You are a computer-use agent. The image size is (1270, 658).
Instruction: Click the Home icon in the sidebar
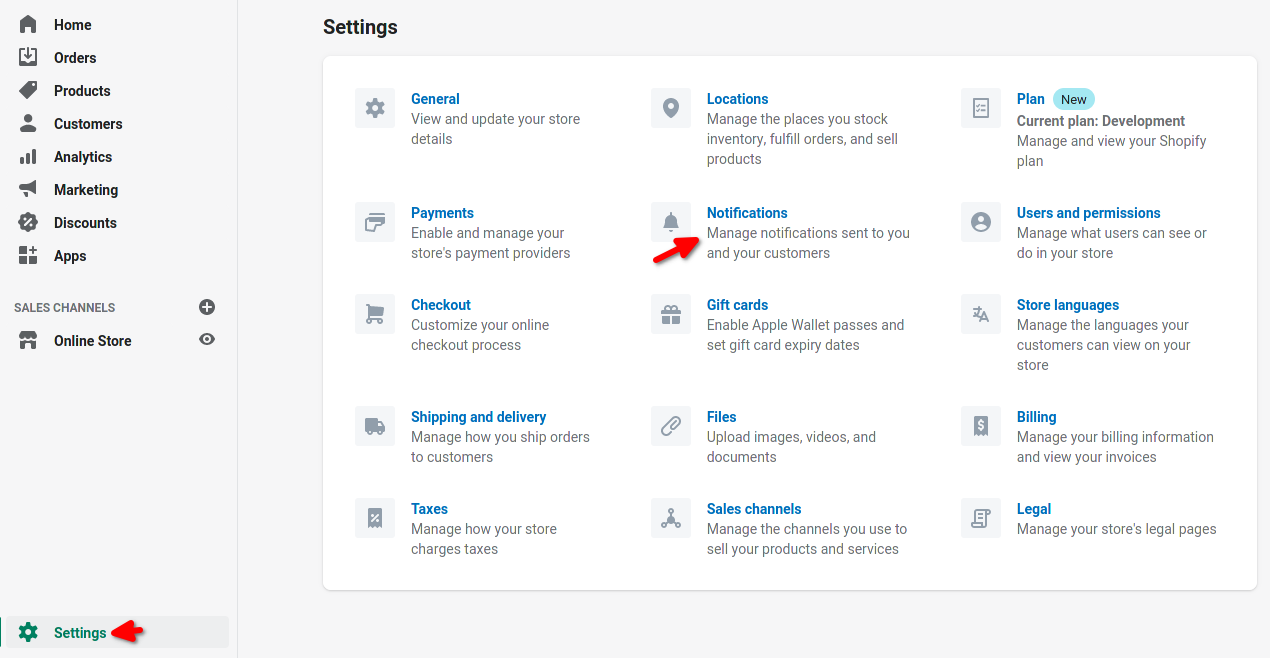click(x=28, y=23)
